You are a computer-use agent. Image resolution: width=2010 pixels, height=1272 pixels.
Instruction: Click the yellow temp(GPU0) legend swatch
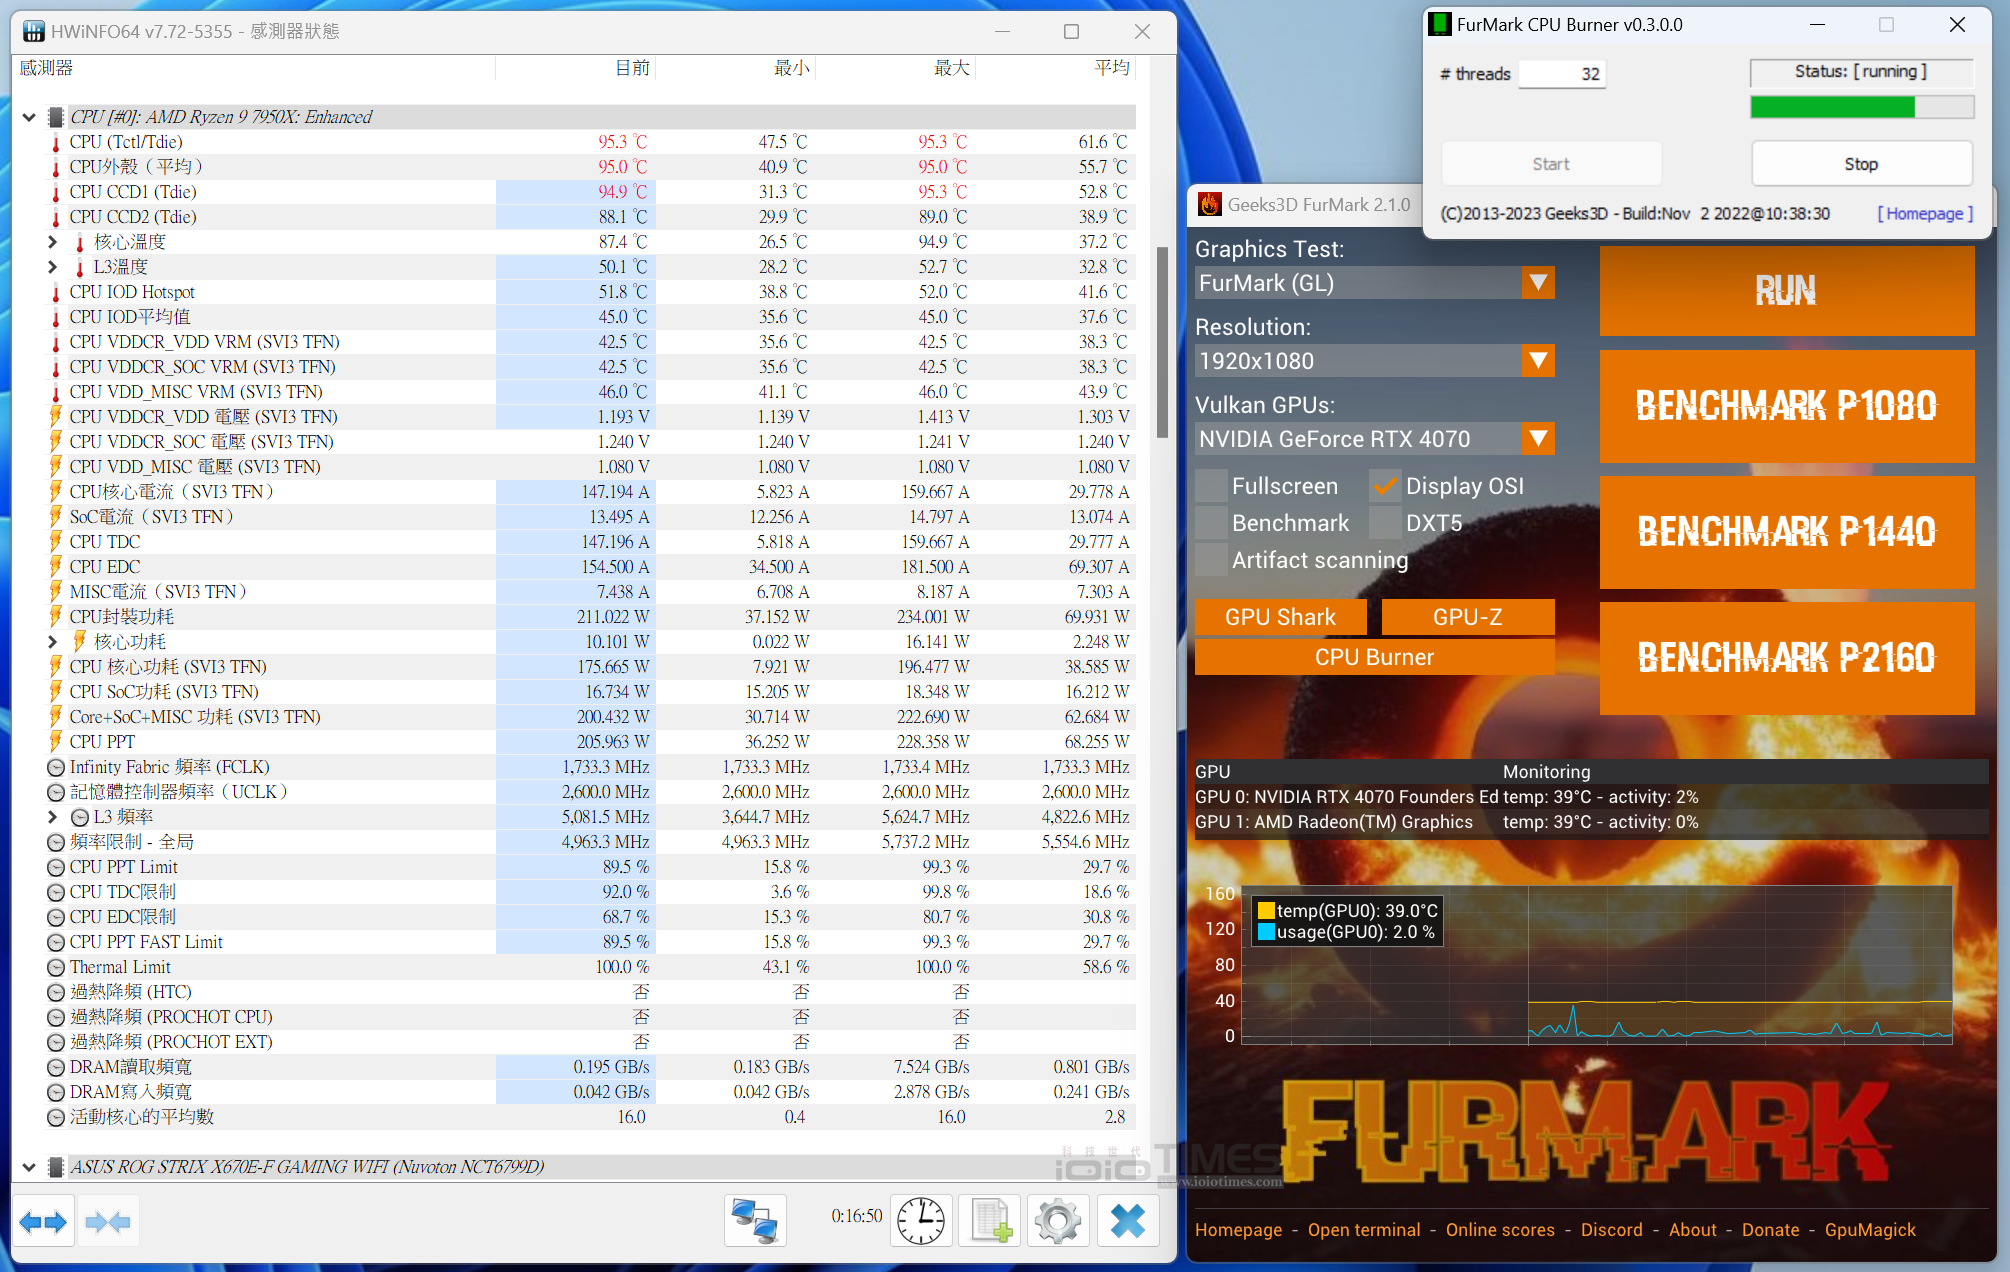(x=1266, y=910)
